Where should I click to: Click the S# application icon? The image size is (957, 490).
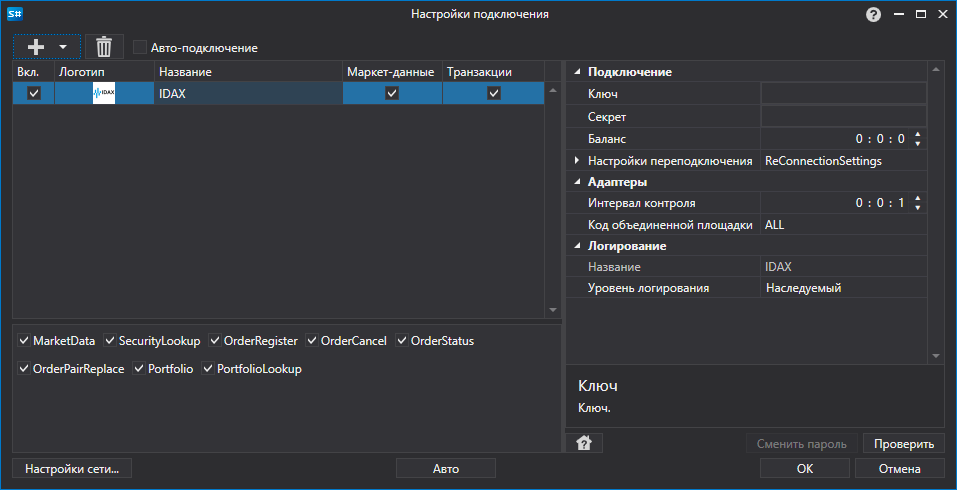click(x=15, y=14)
